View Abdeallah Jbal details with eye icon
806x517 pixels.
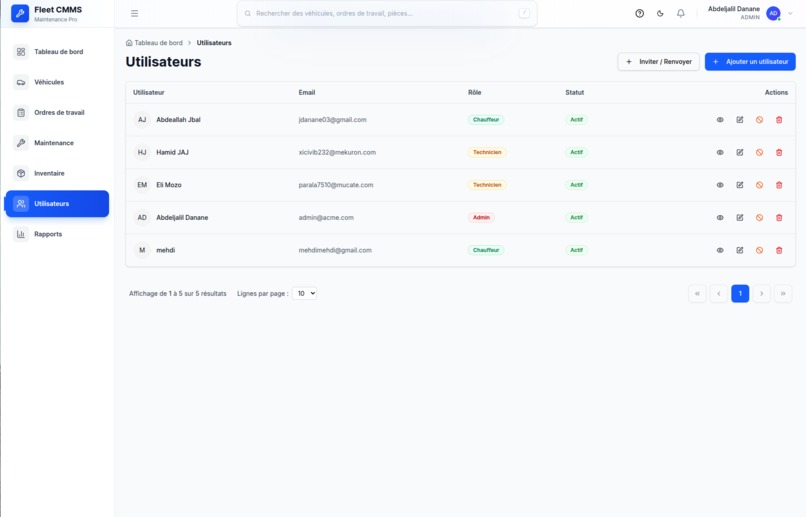[x=720, y=120]
